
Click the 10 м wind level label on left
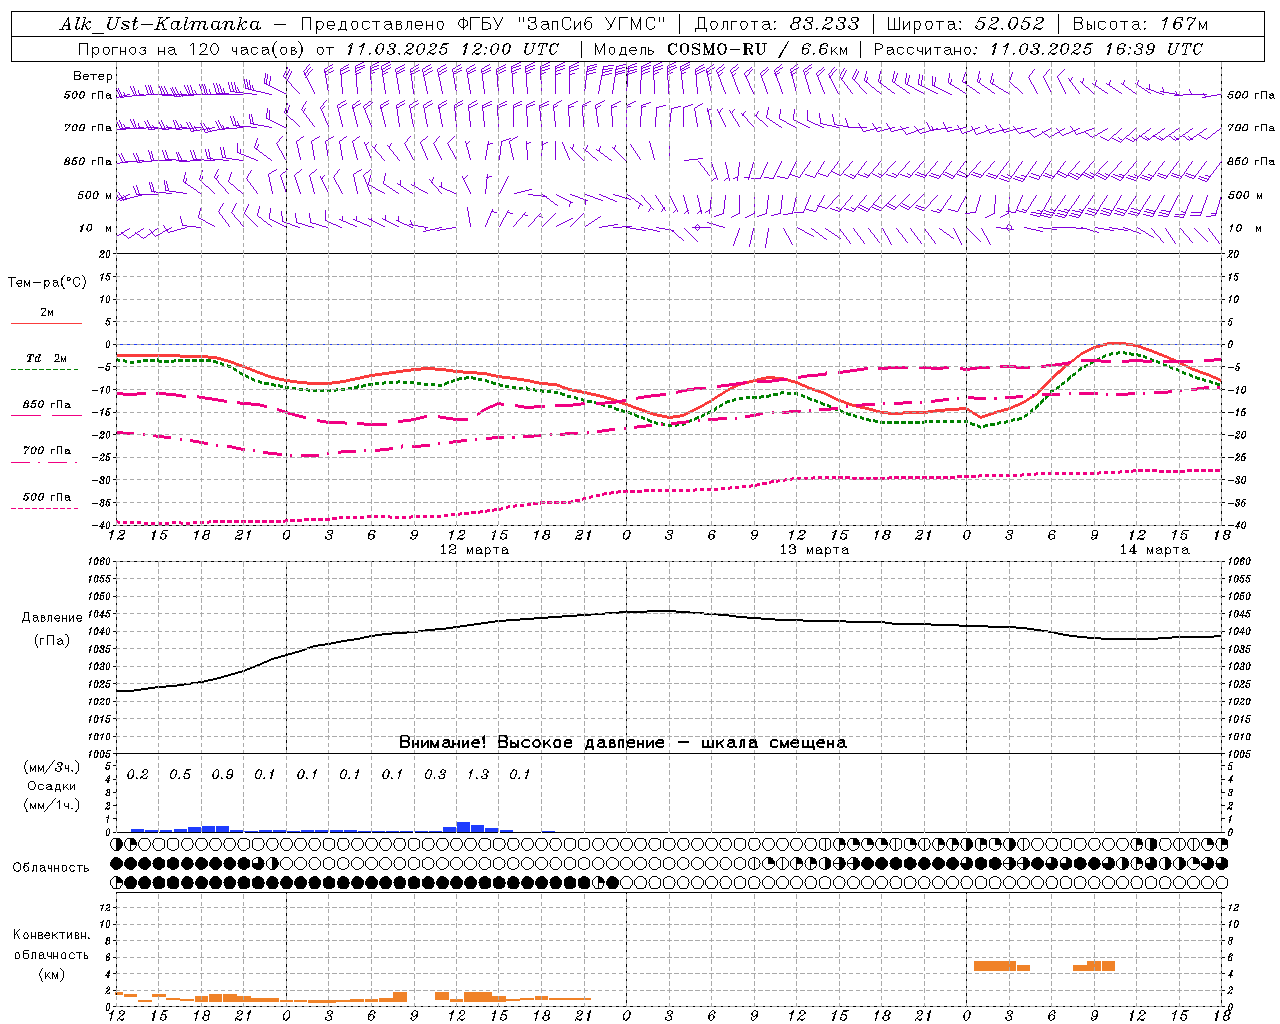tap(95, 228)
